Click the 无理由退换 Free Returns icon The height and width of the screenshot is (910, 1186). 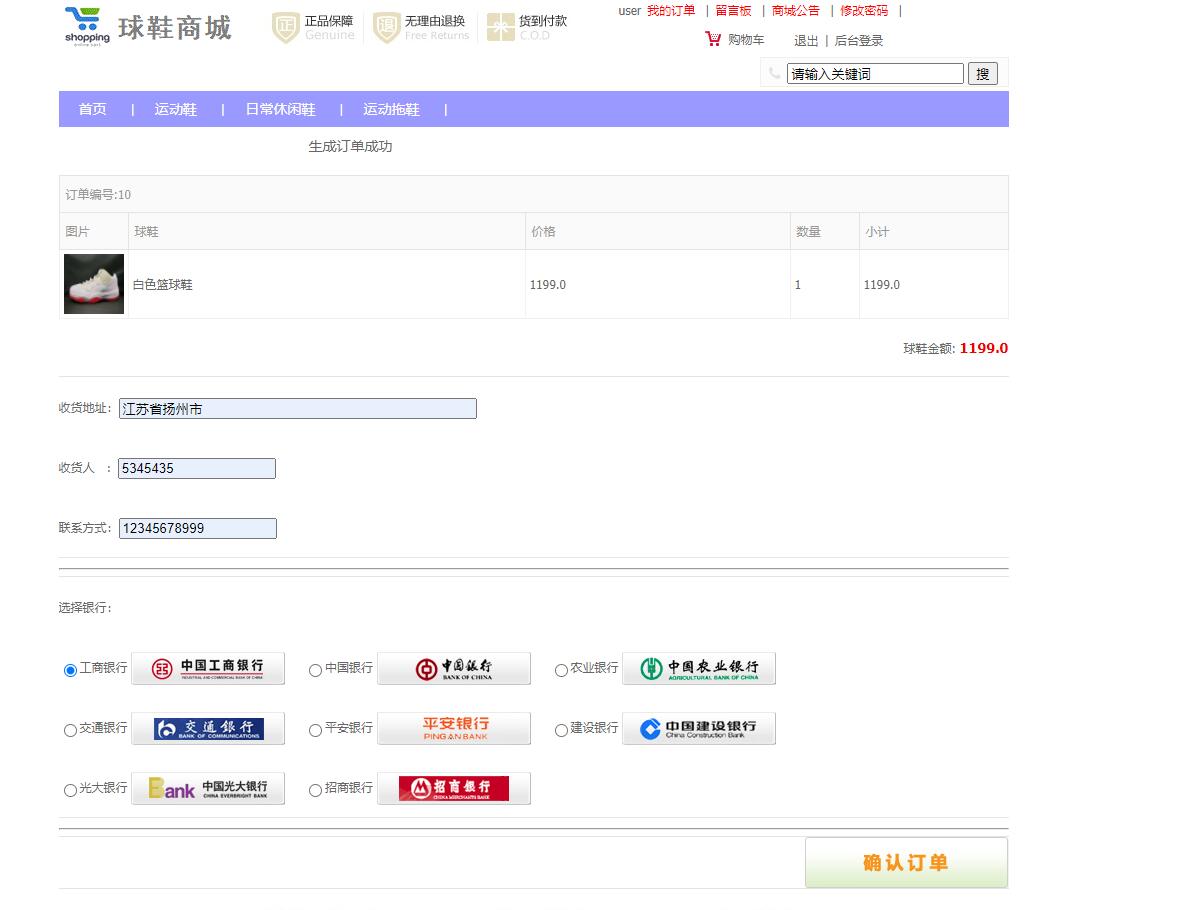386,27
